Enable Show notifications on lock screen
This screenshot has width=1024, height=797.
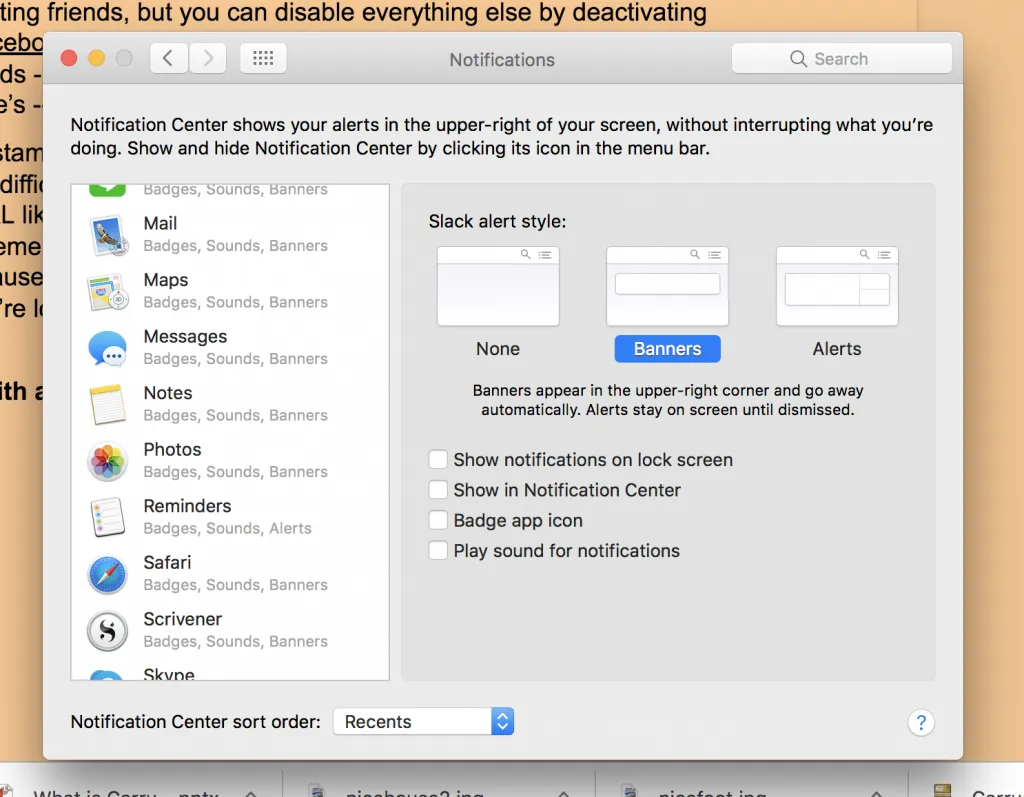coord(438,459)
